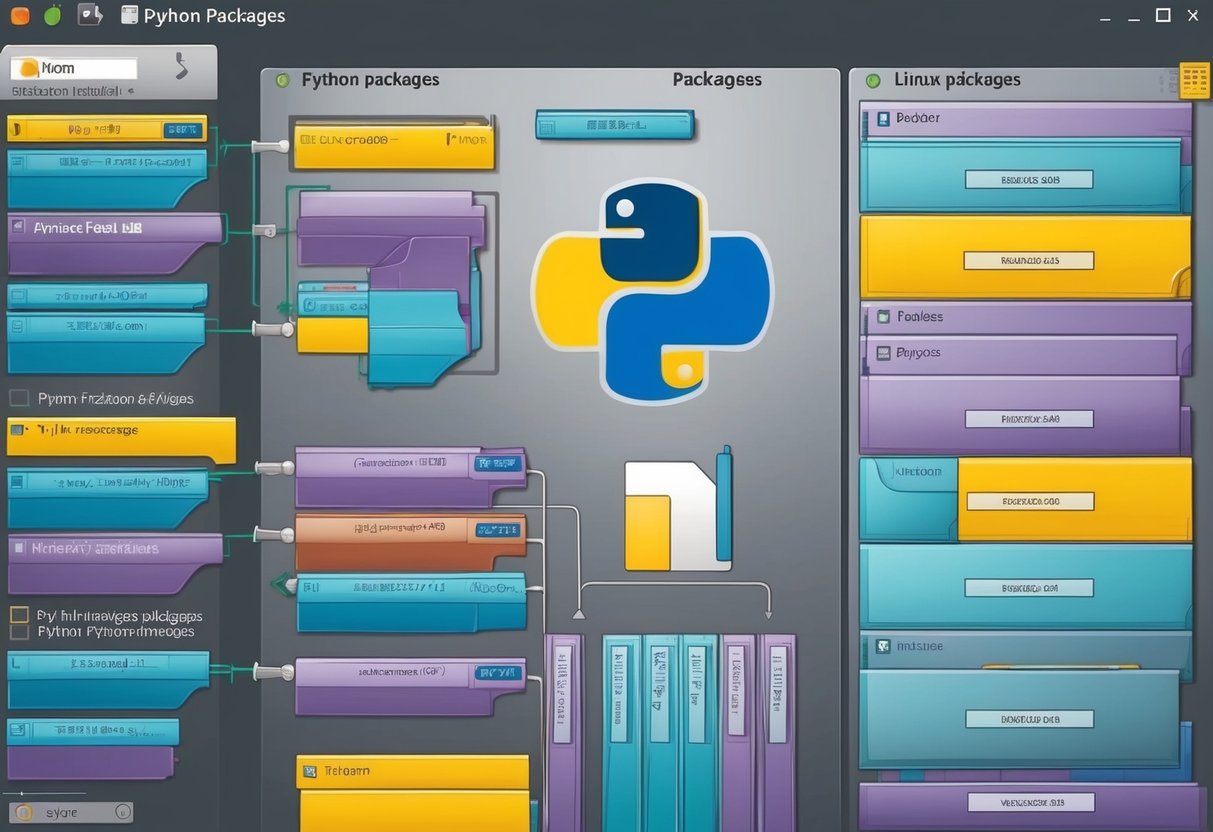Image resolution: width=1213 pixels, height=832 pixels.
Task: Switch to the Linux packages panel header
Action: tap(958, 79)
